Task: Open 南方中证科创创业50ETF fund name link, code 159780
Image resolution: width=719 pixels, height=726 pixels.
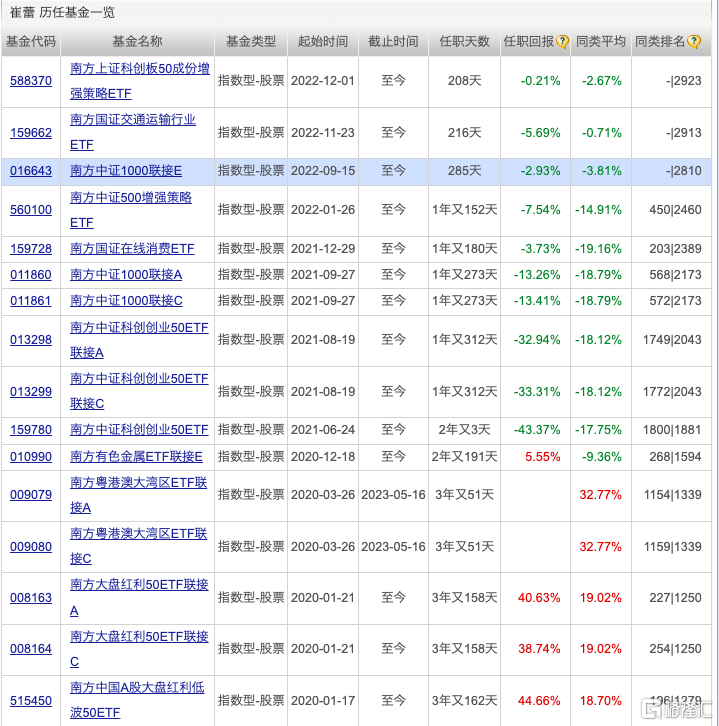Action: pos(139,430)
